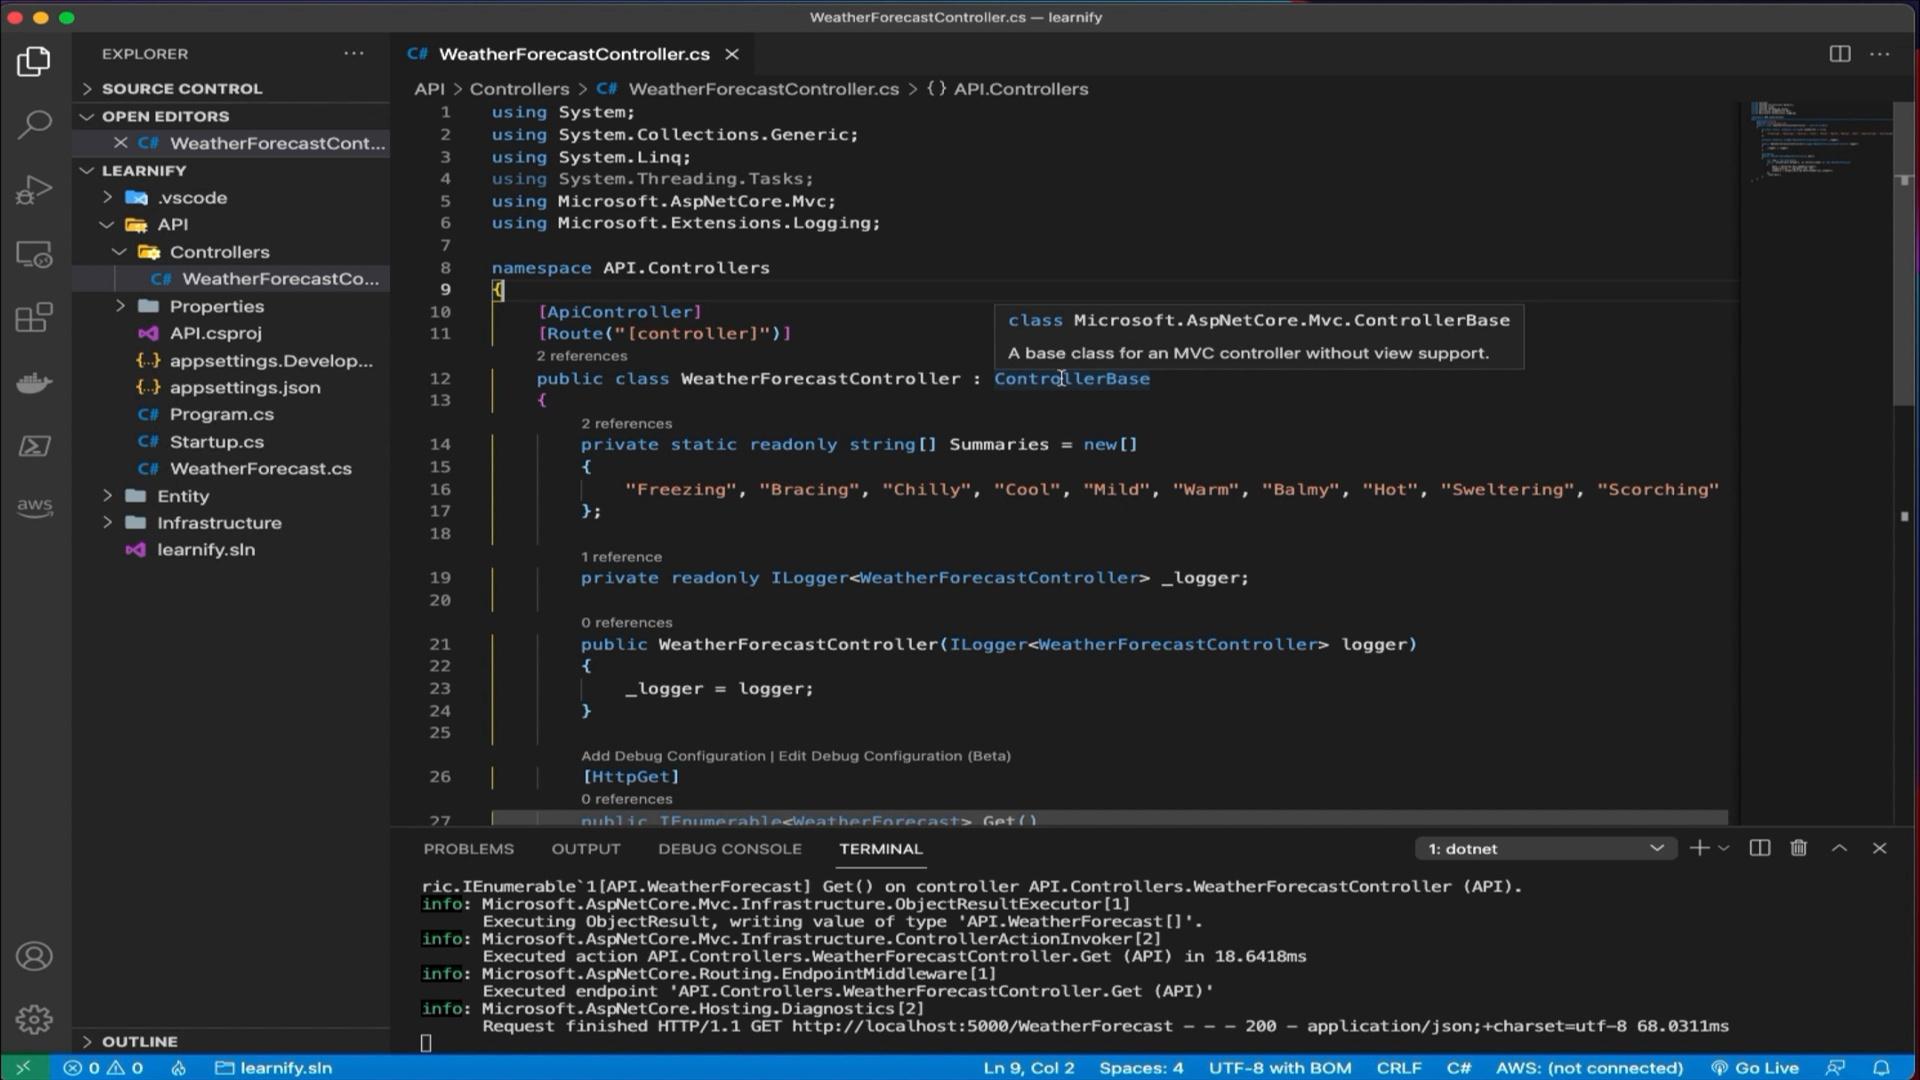Change encoding UTF-8 with BOM
The height and width of the screenshot is (1080, 1920).
1280,1068
